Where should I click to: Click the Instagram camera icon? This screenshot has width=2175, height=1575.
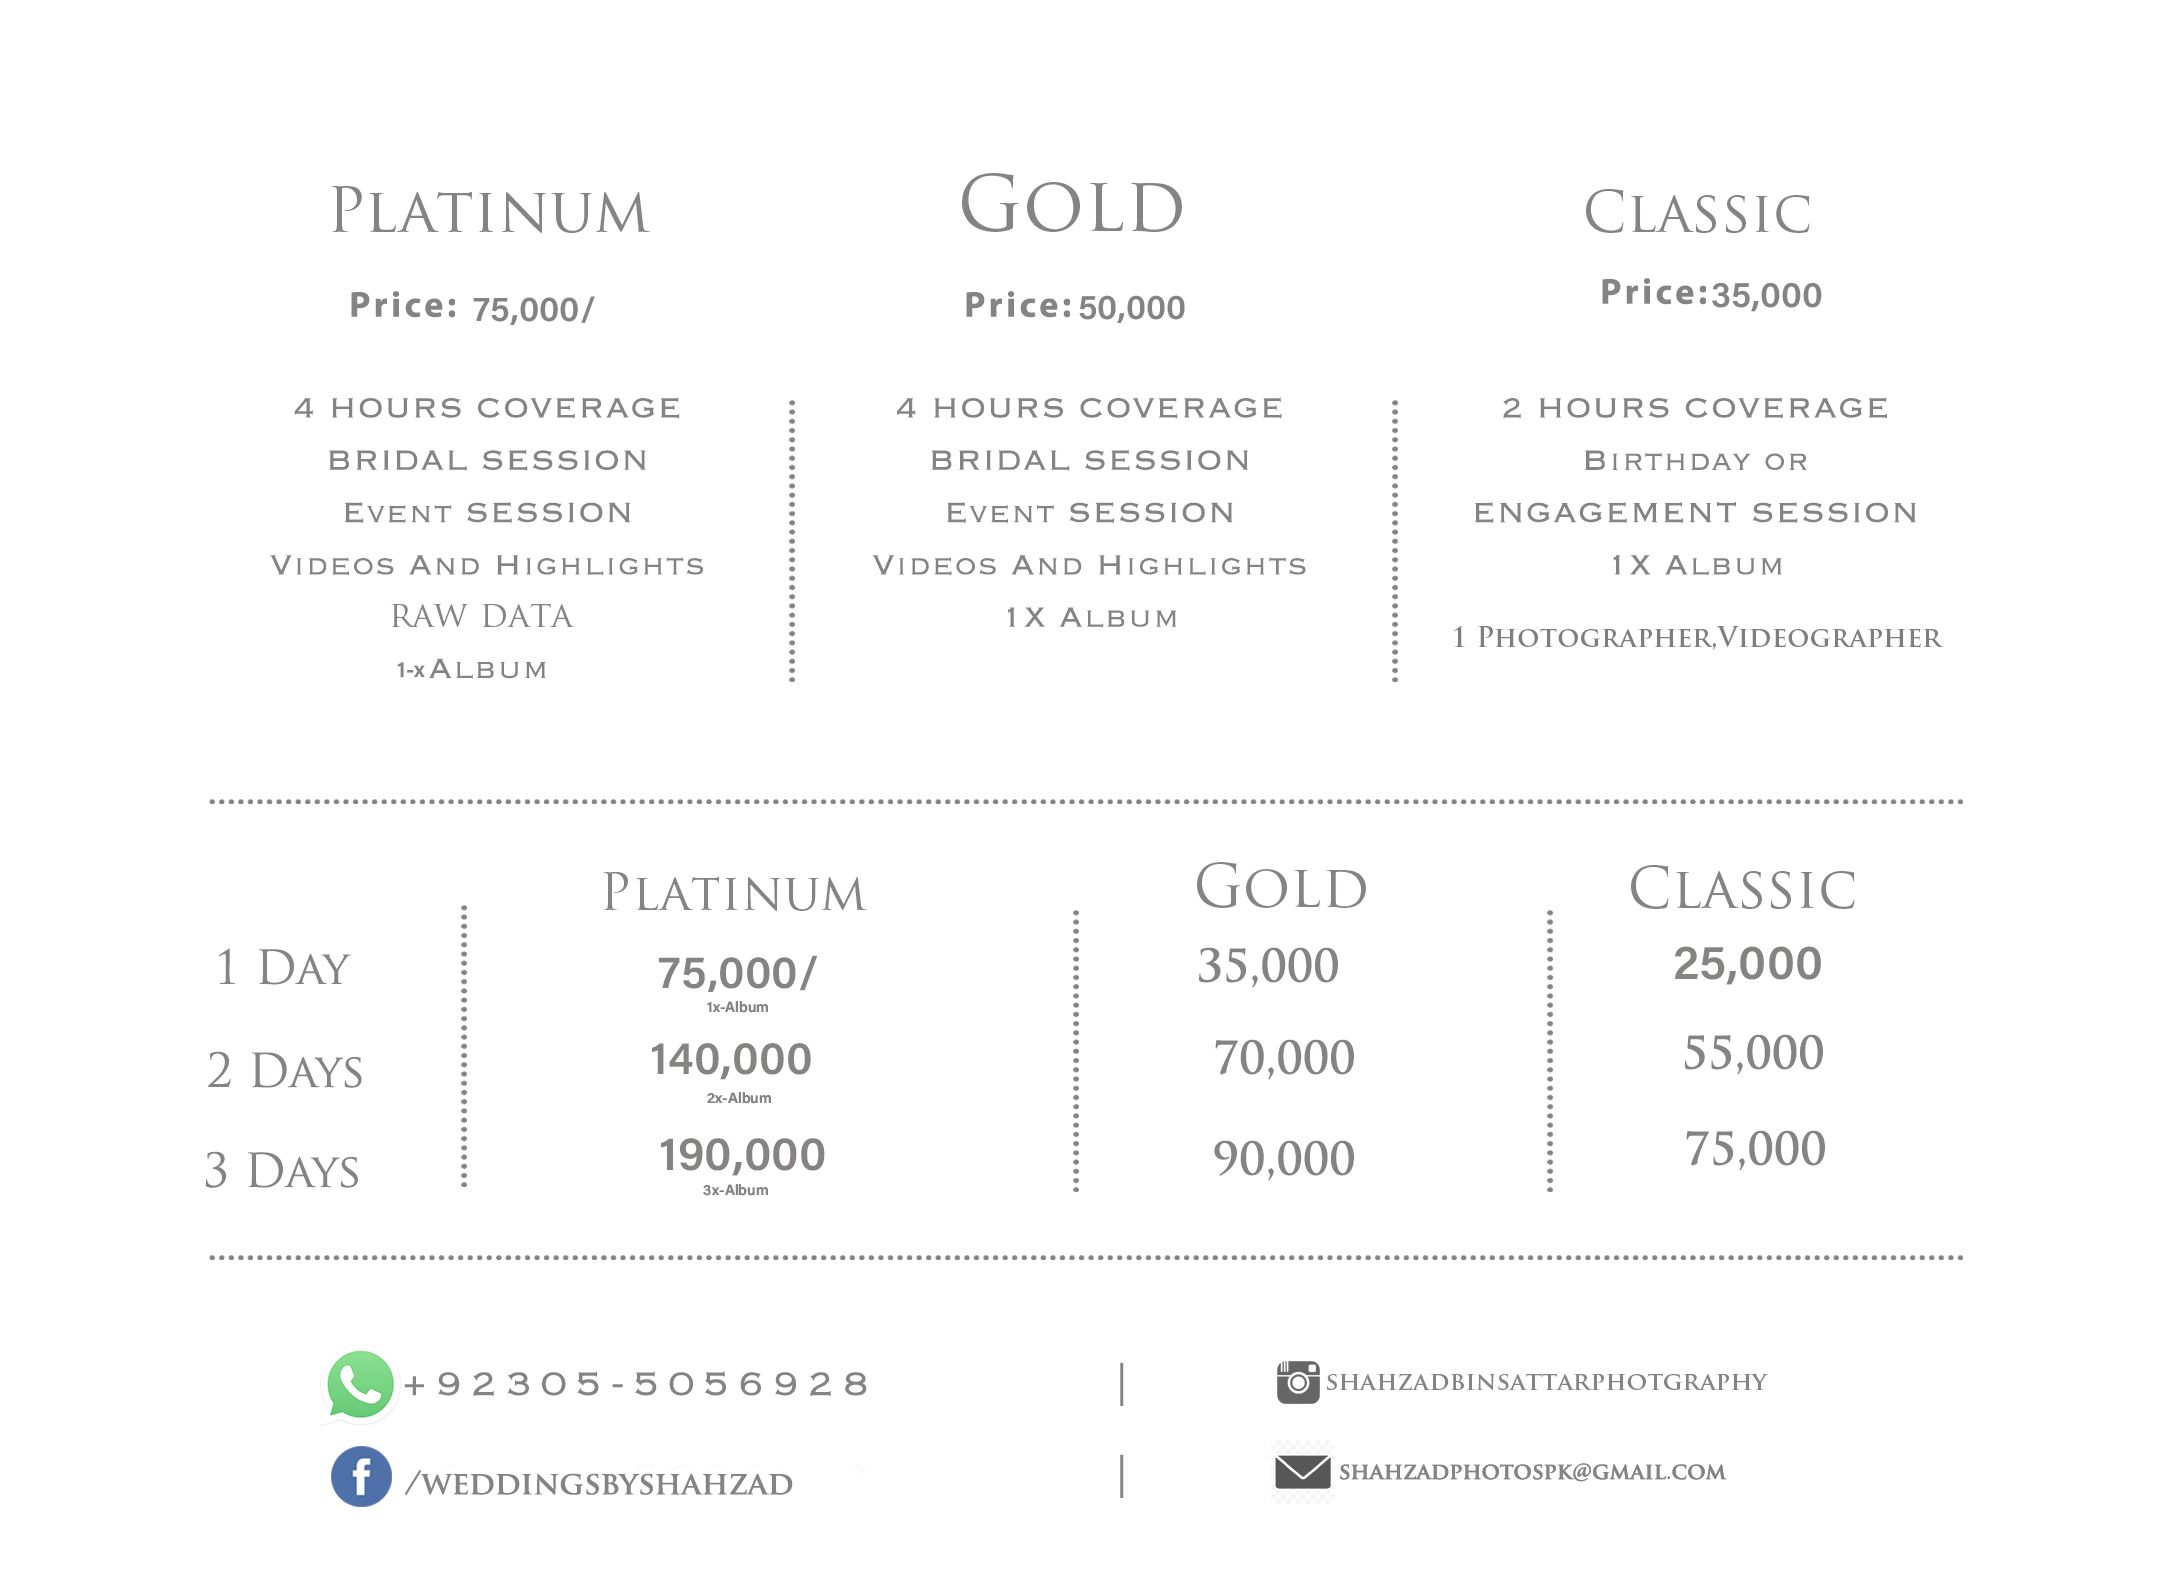(1298, 1382)
